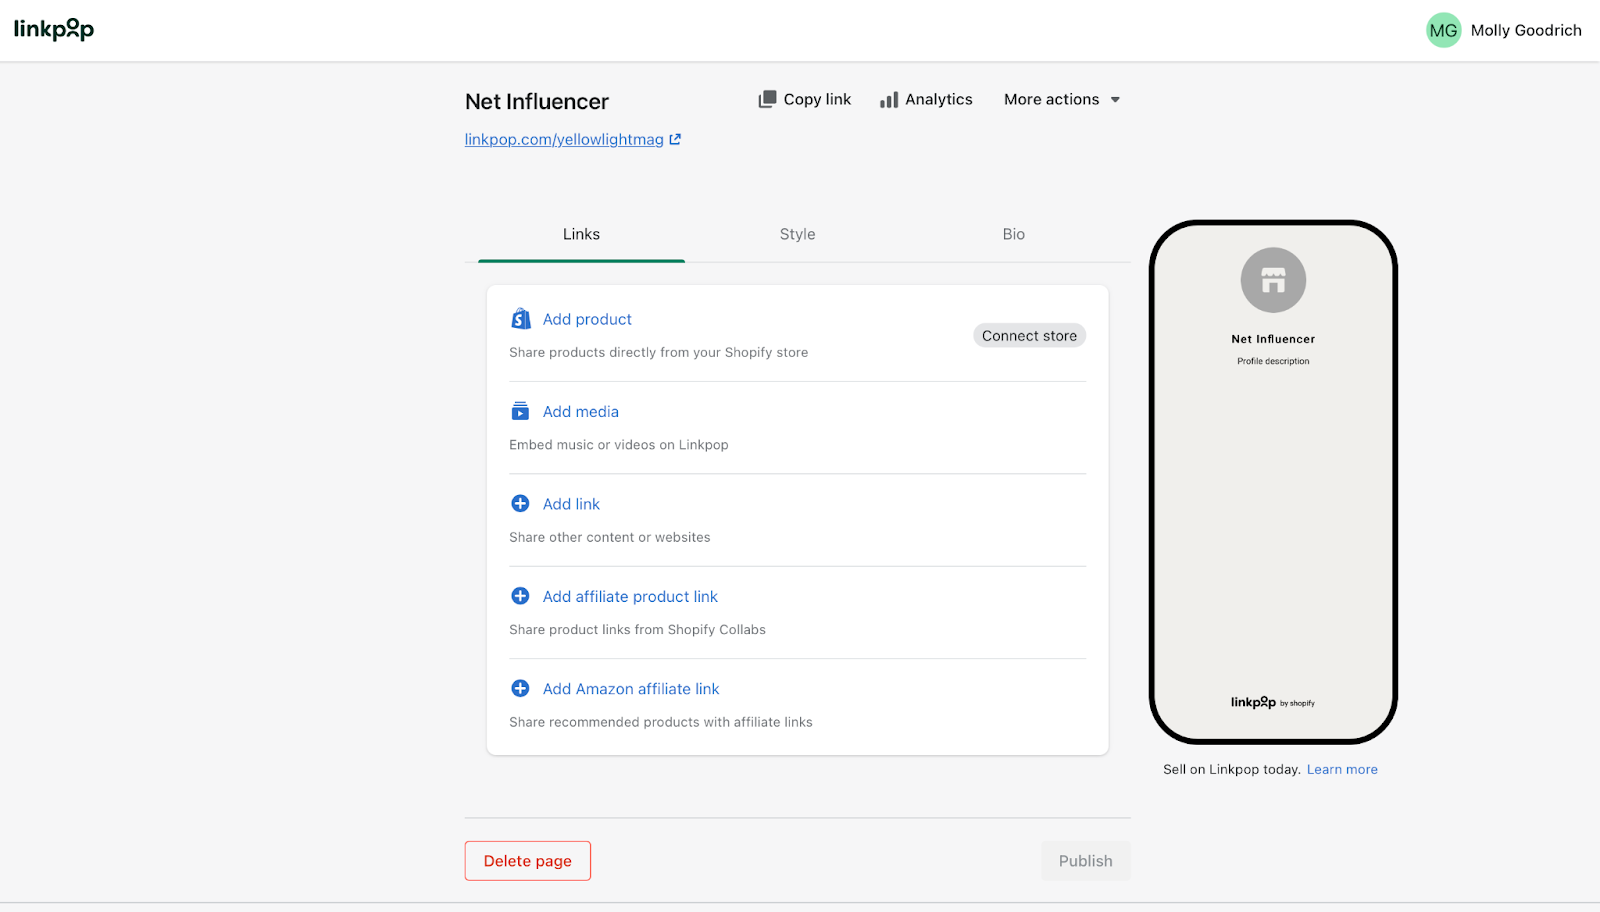Image resolution: width=1600 pixels, height=912 pixels.
Task: Click Net Influencer name in phone preview
Action: (1273, 339)
